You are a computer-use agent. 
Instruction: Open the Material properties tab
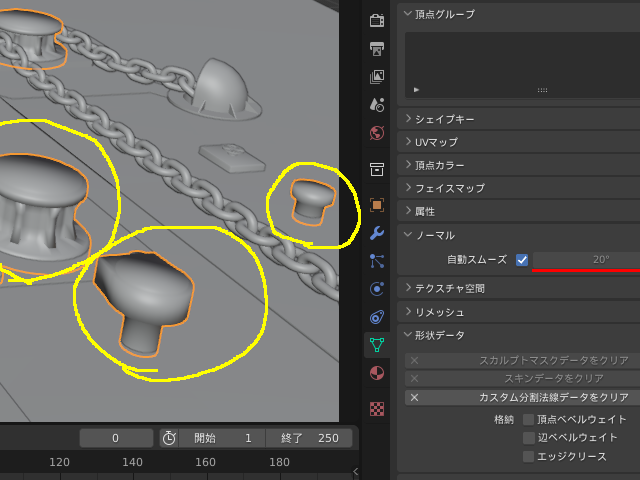click(377, 373)
